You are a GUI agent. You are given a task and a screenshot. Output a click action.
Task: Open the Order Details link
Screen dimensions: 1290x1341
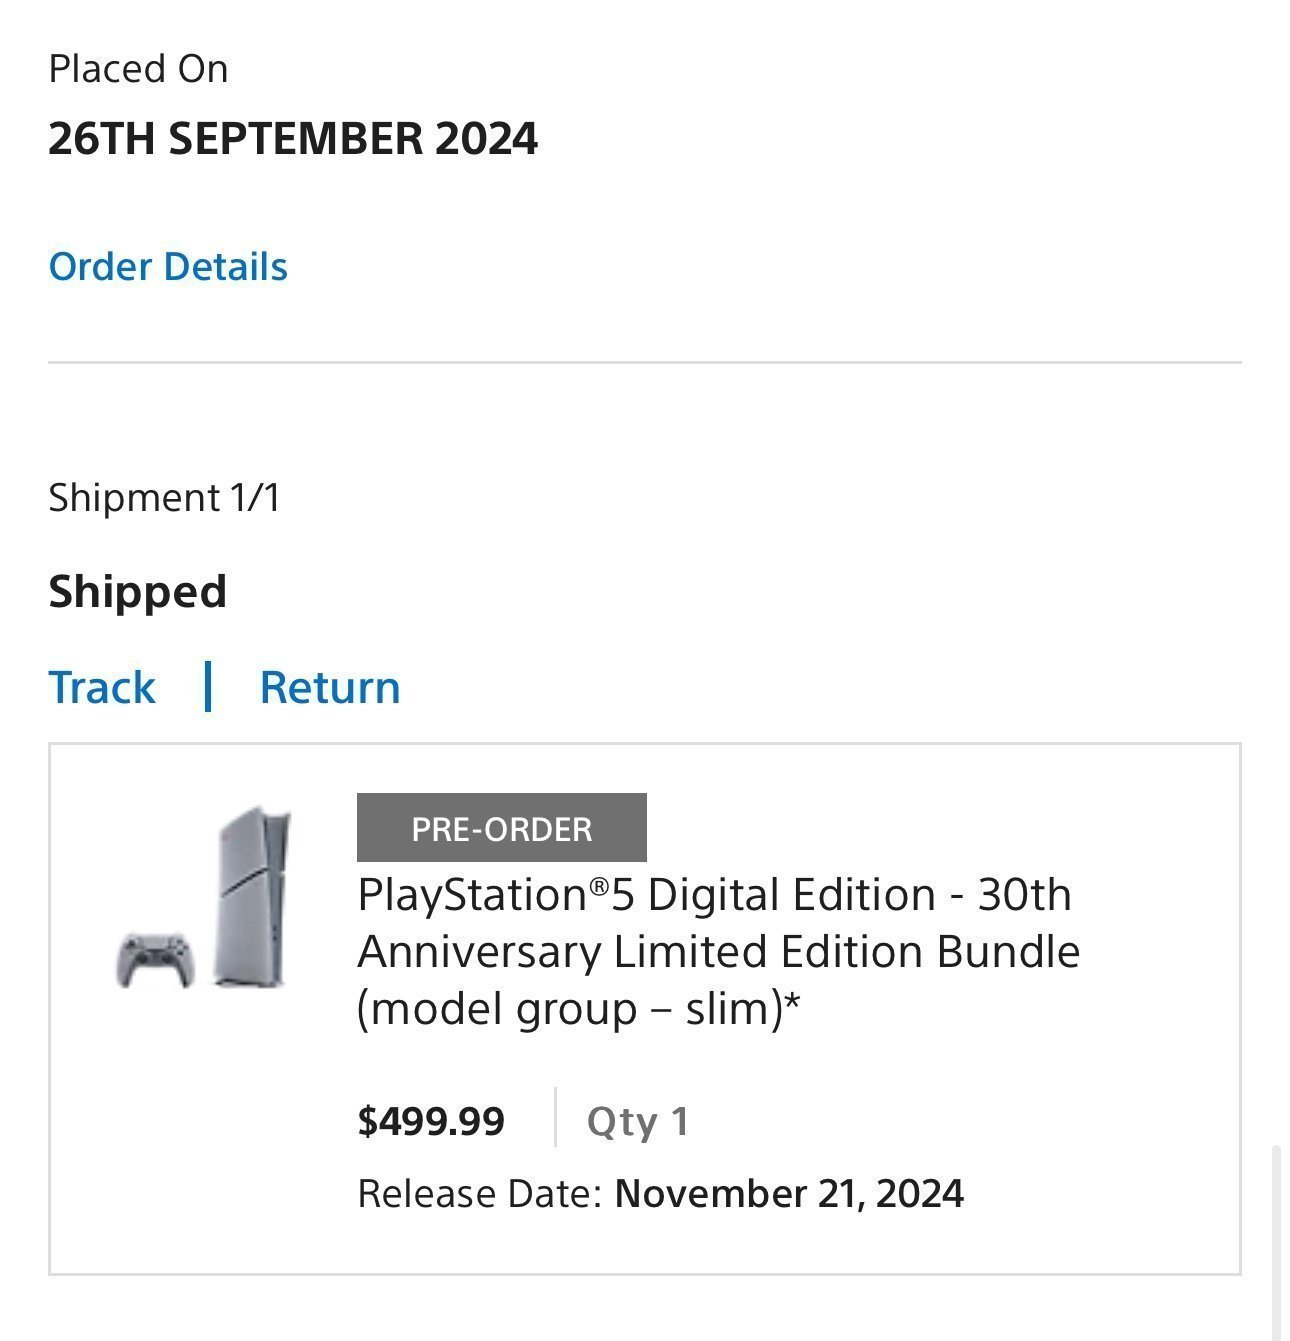[x=168, y=266]
